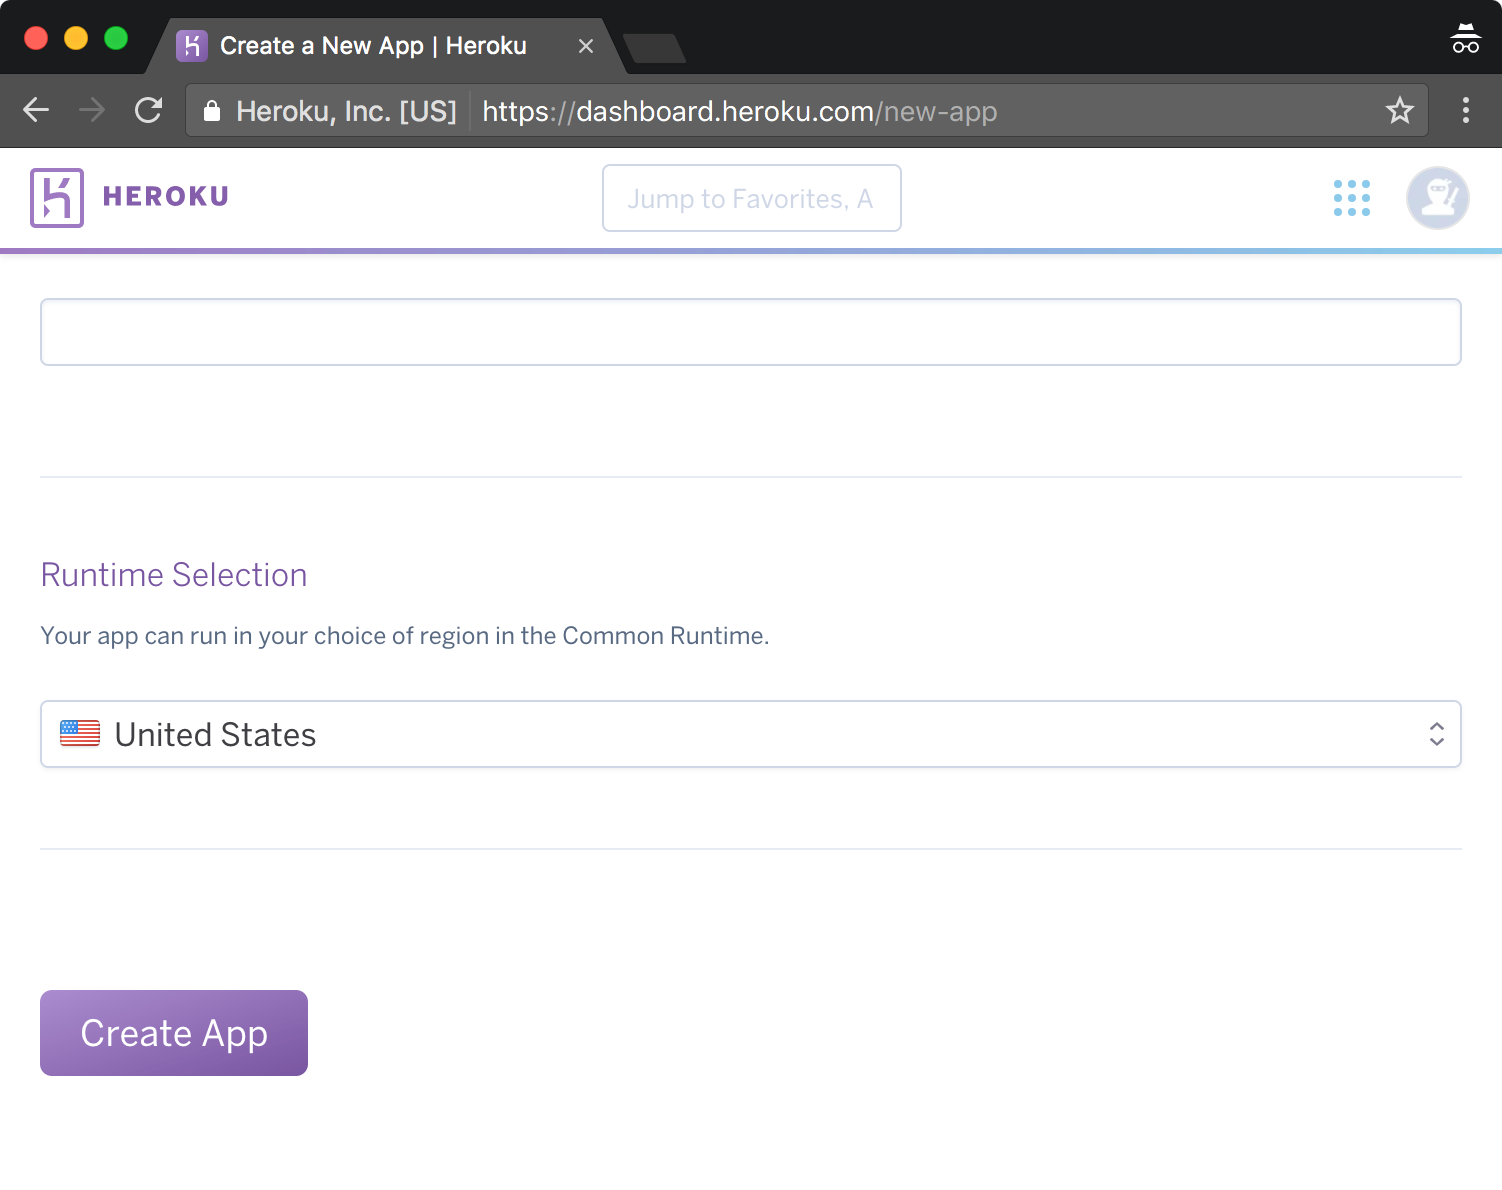Image resolution: width=1502 pixels, height=1190 pixels.
Task: Switch to the Create a New App tab
Action: 370,45
